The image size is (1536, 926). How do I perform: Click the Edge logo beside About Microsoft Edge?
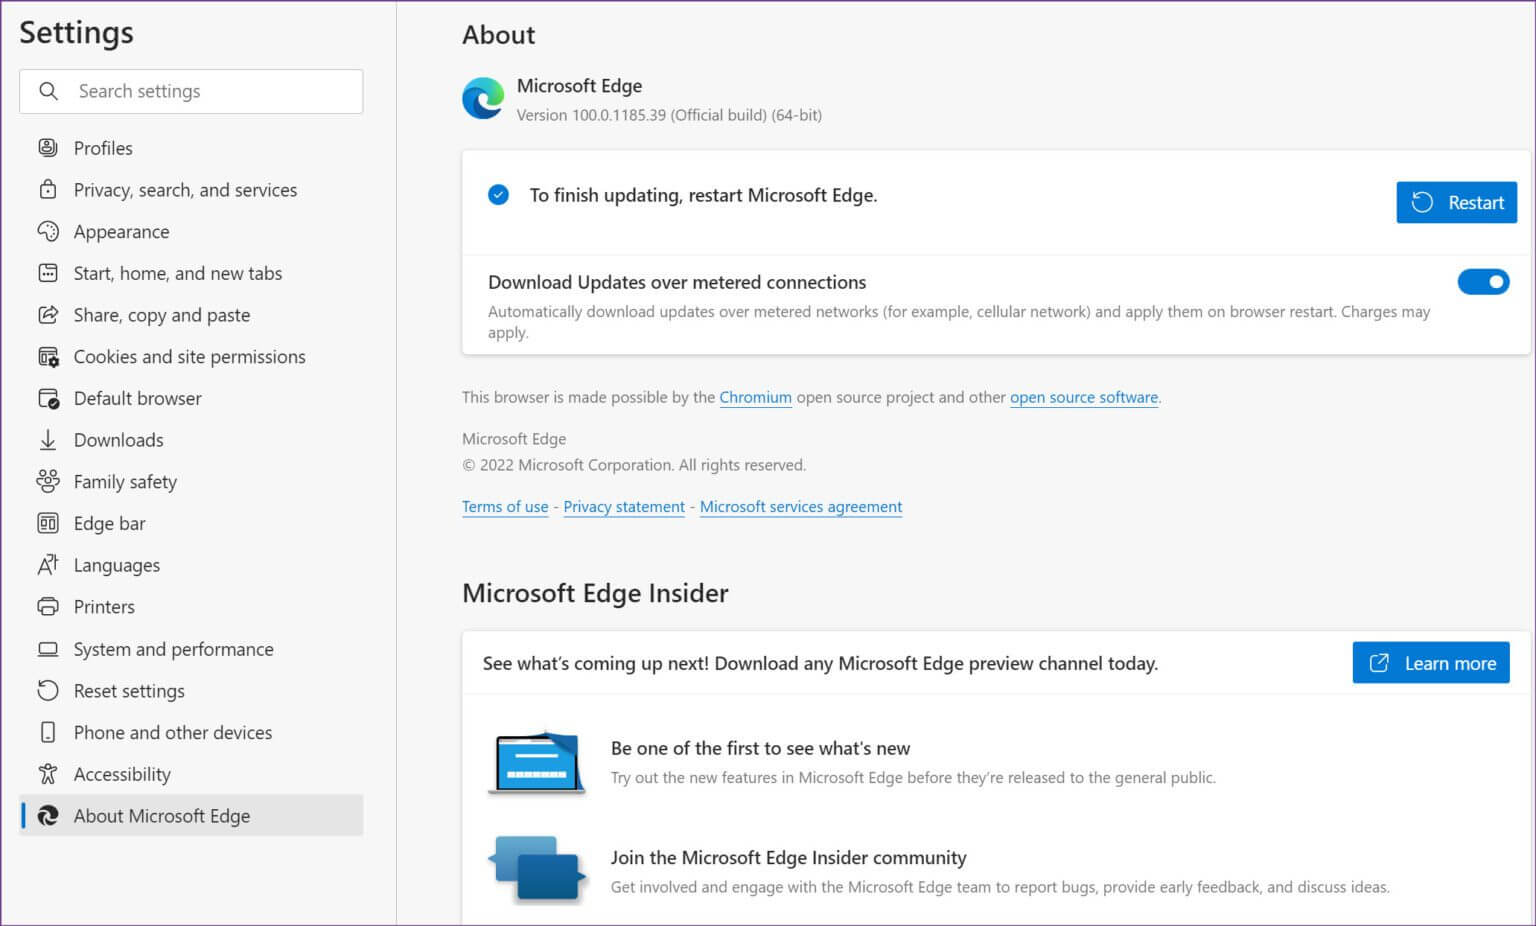[47, 816]
